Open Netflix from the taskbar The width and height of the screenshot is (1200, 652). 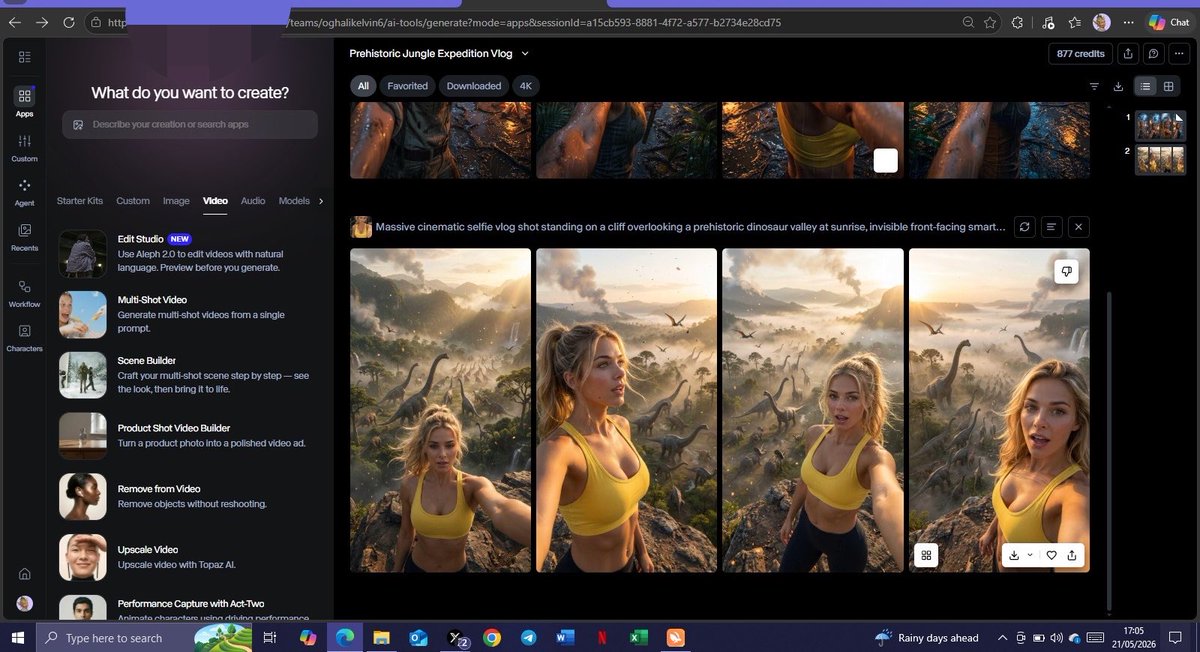click(x=601, y=637)
